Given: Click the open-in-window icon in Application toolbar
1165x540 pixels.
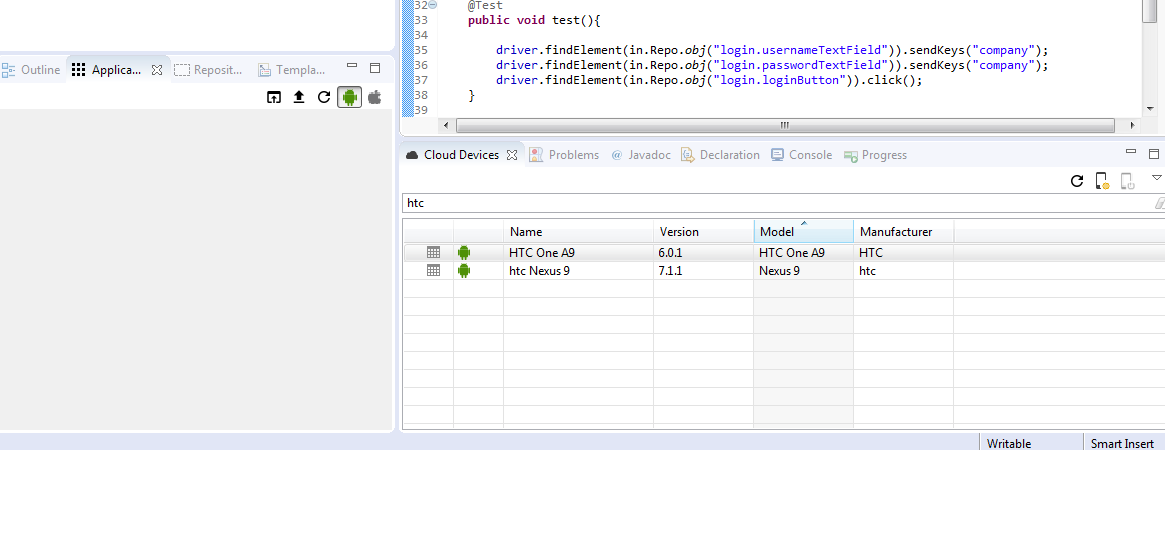Looking at the screenshot, I should 274,97.
